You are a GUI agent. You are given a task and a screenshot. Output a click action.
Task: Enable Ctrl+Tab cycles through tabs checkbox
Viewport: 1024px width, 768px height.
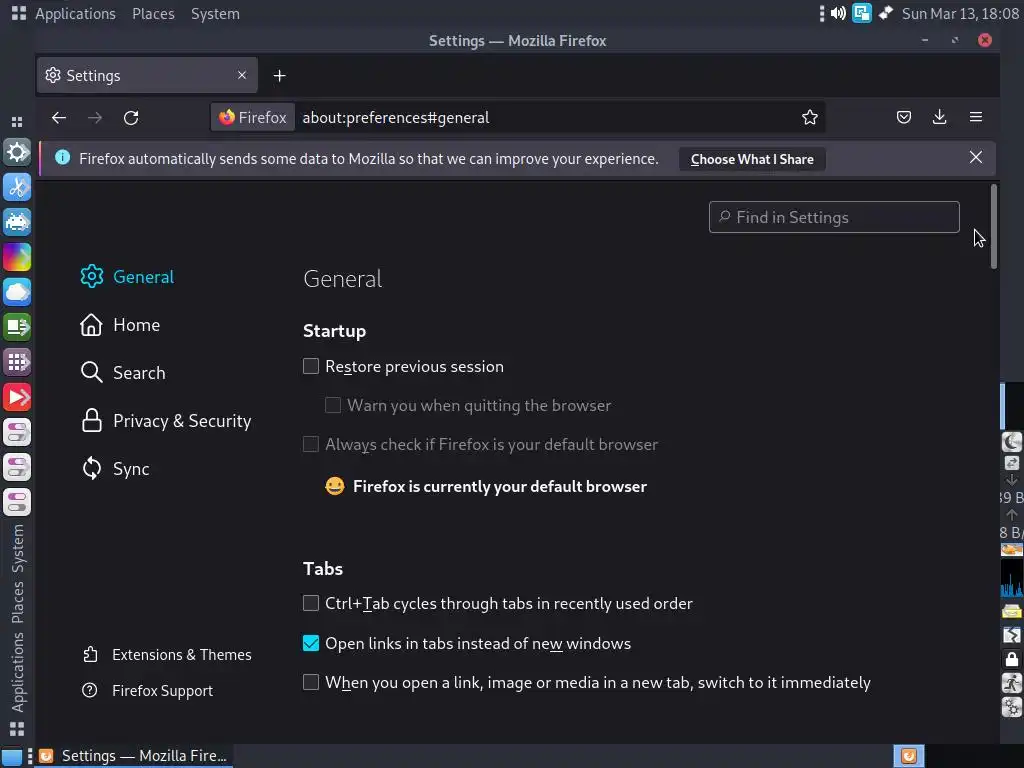point(311,603)
